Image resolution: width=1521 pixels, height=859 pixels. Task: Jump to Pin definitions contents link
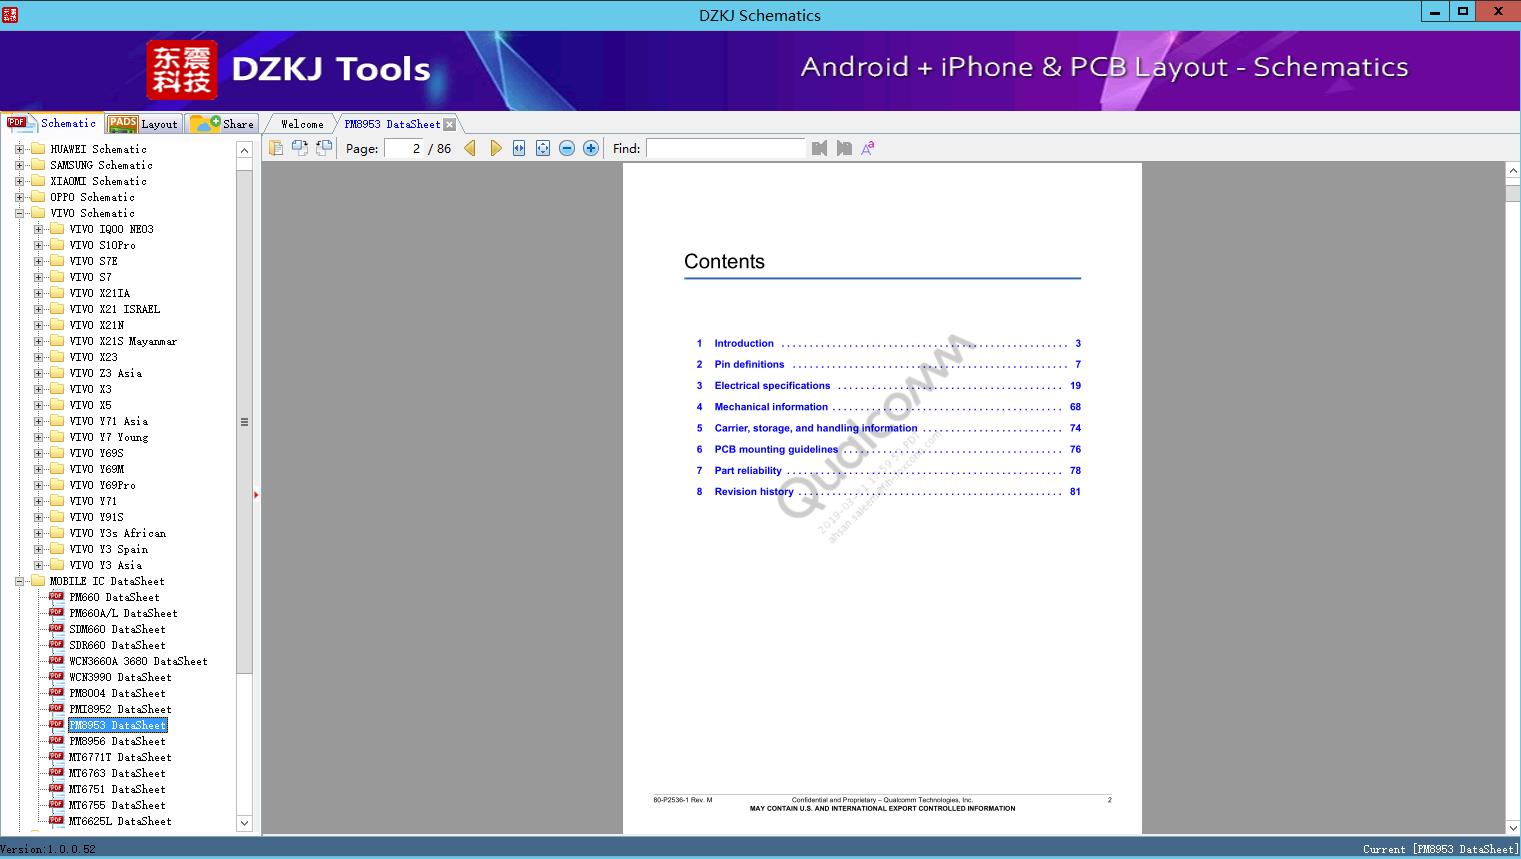(749, 364)
